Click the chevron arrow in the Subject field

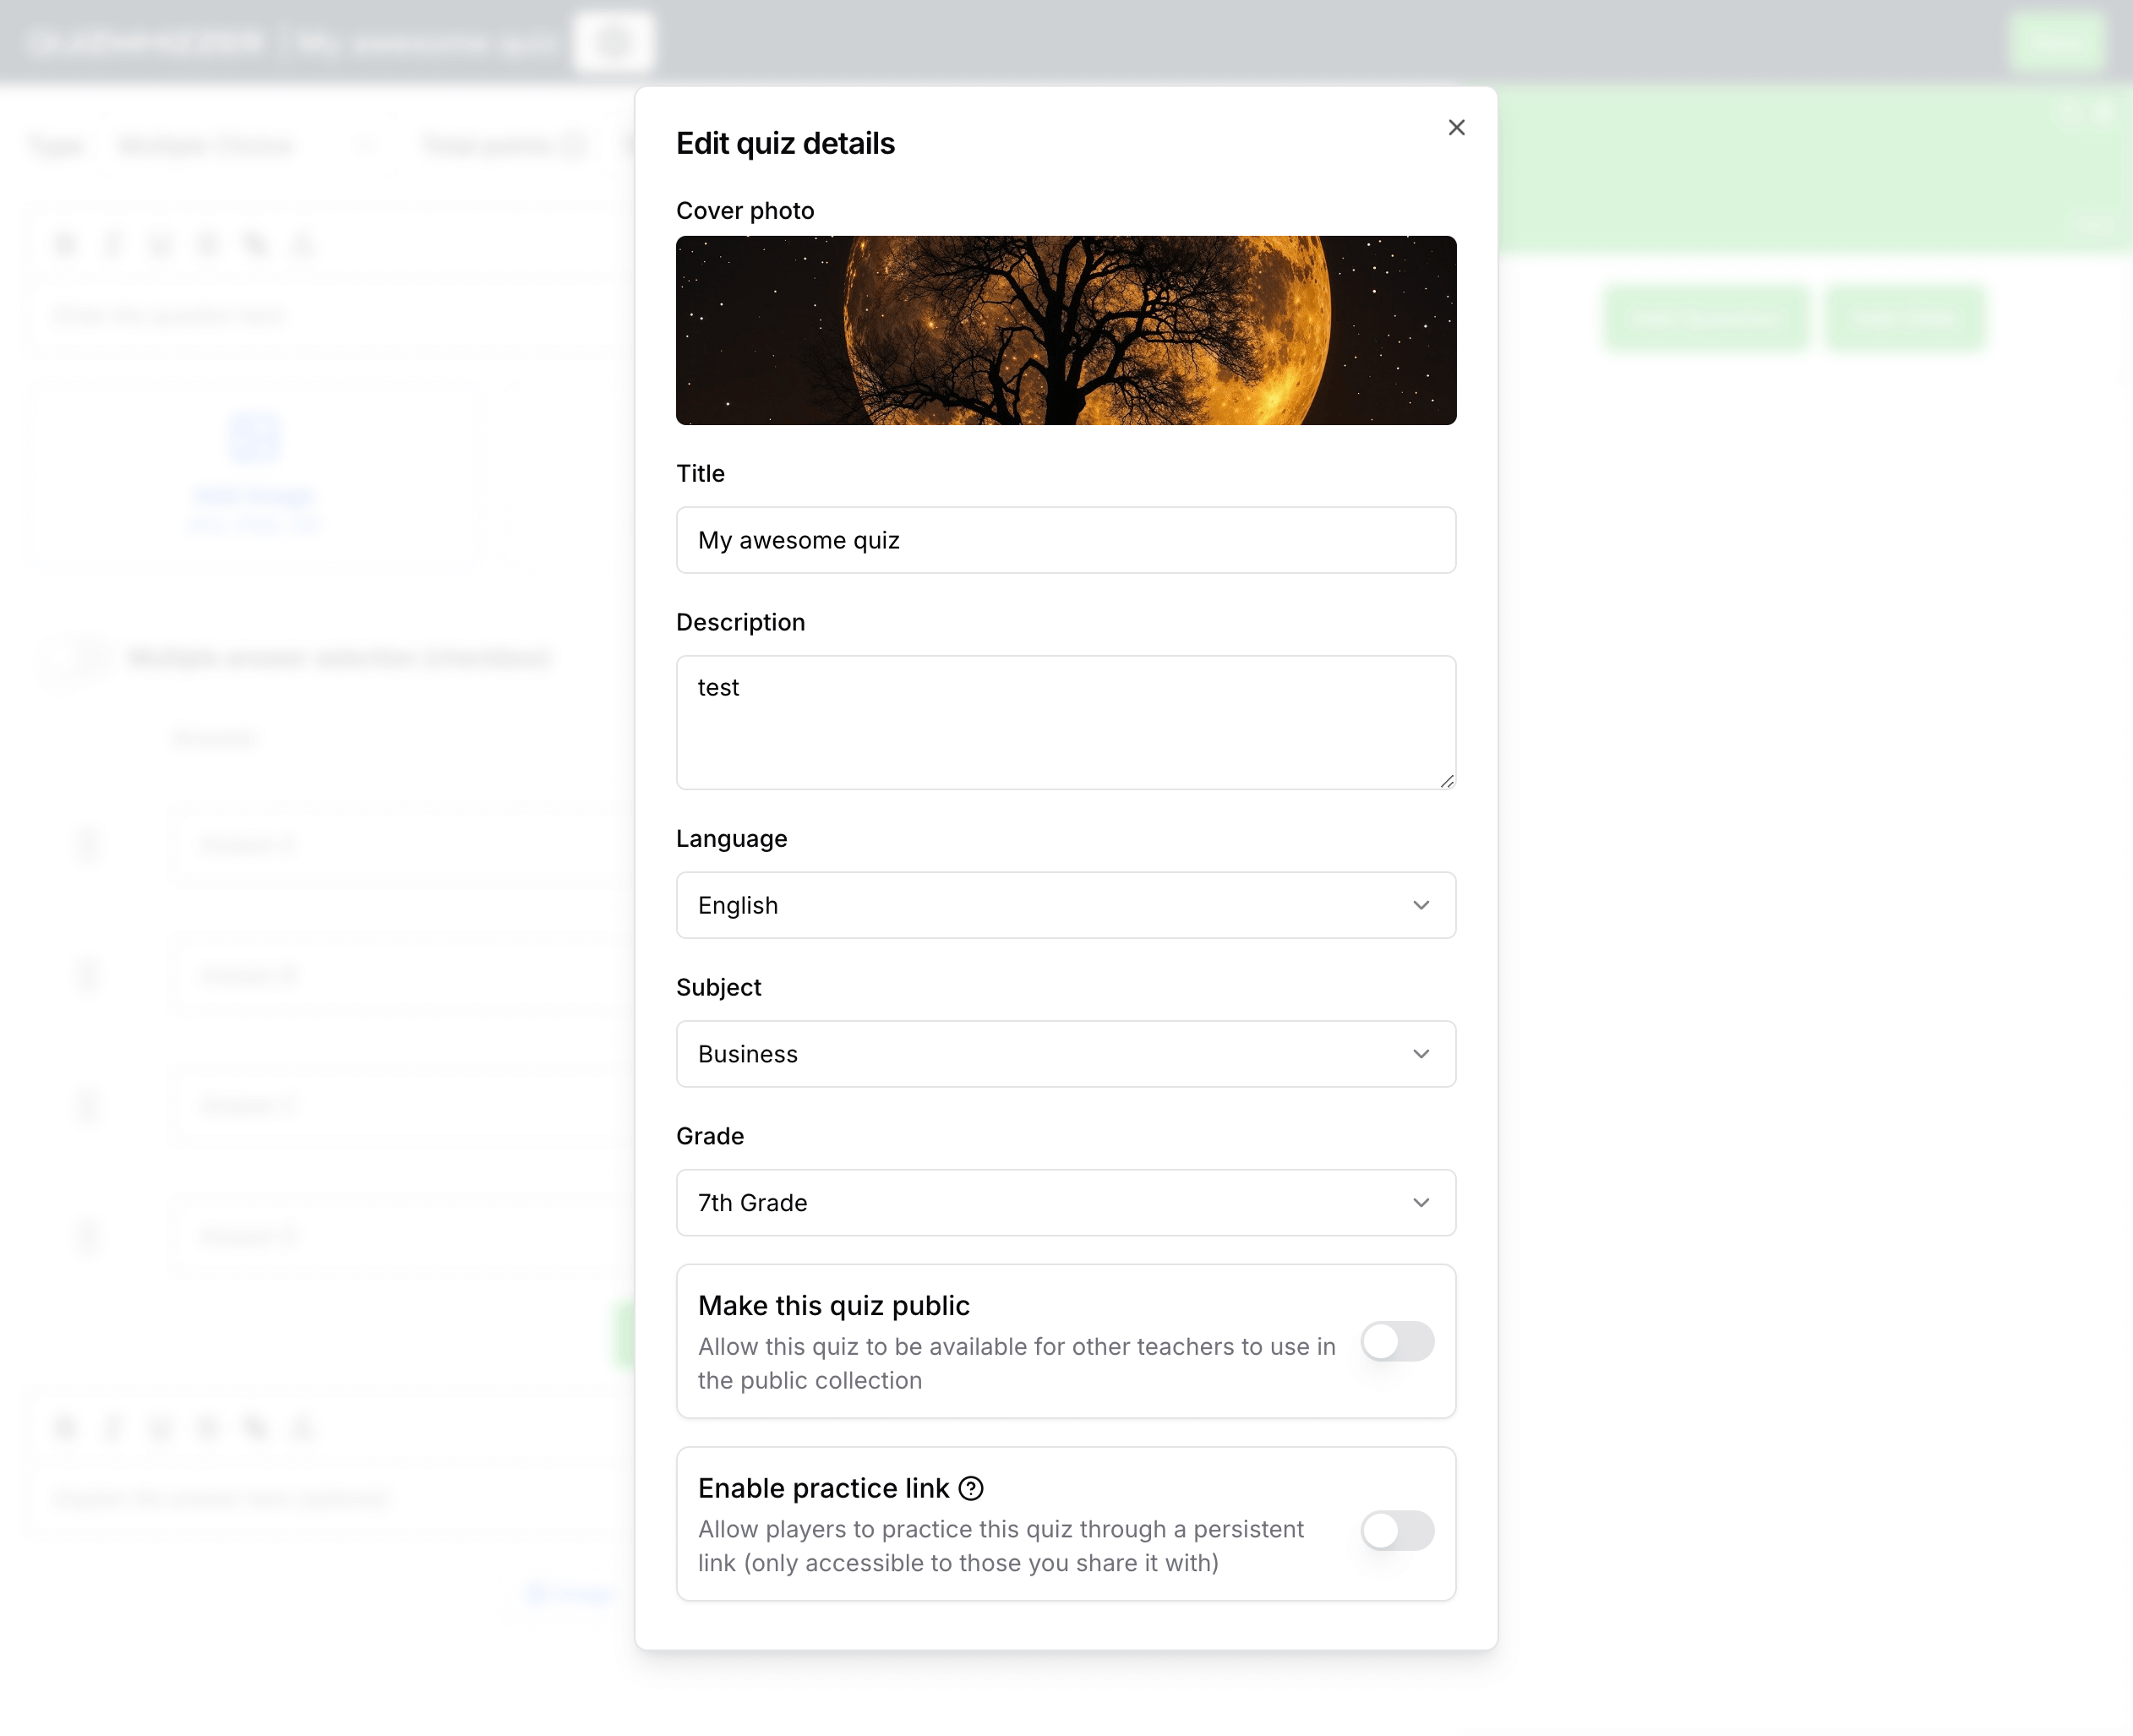1420,1054
